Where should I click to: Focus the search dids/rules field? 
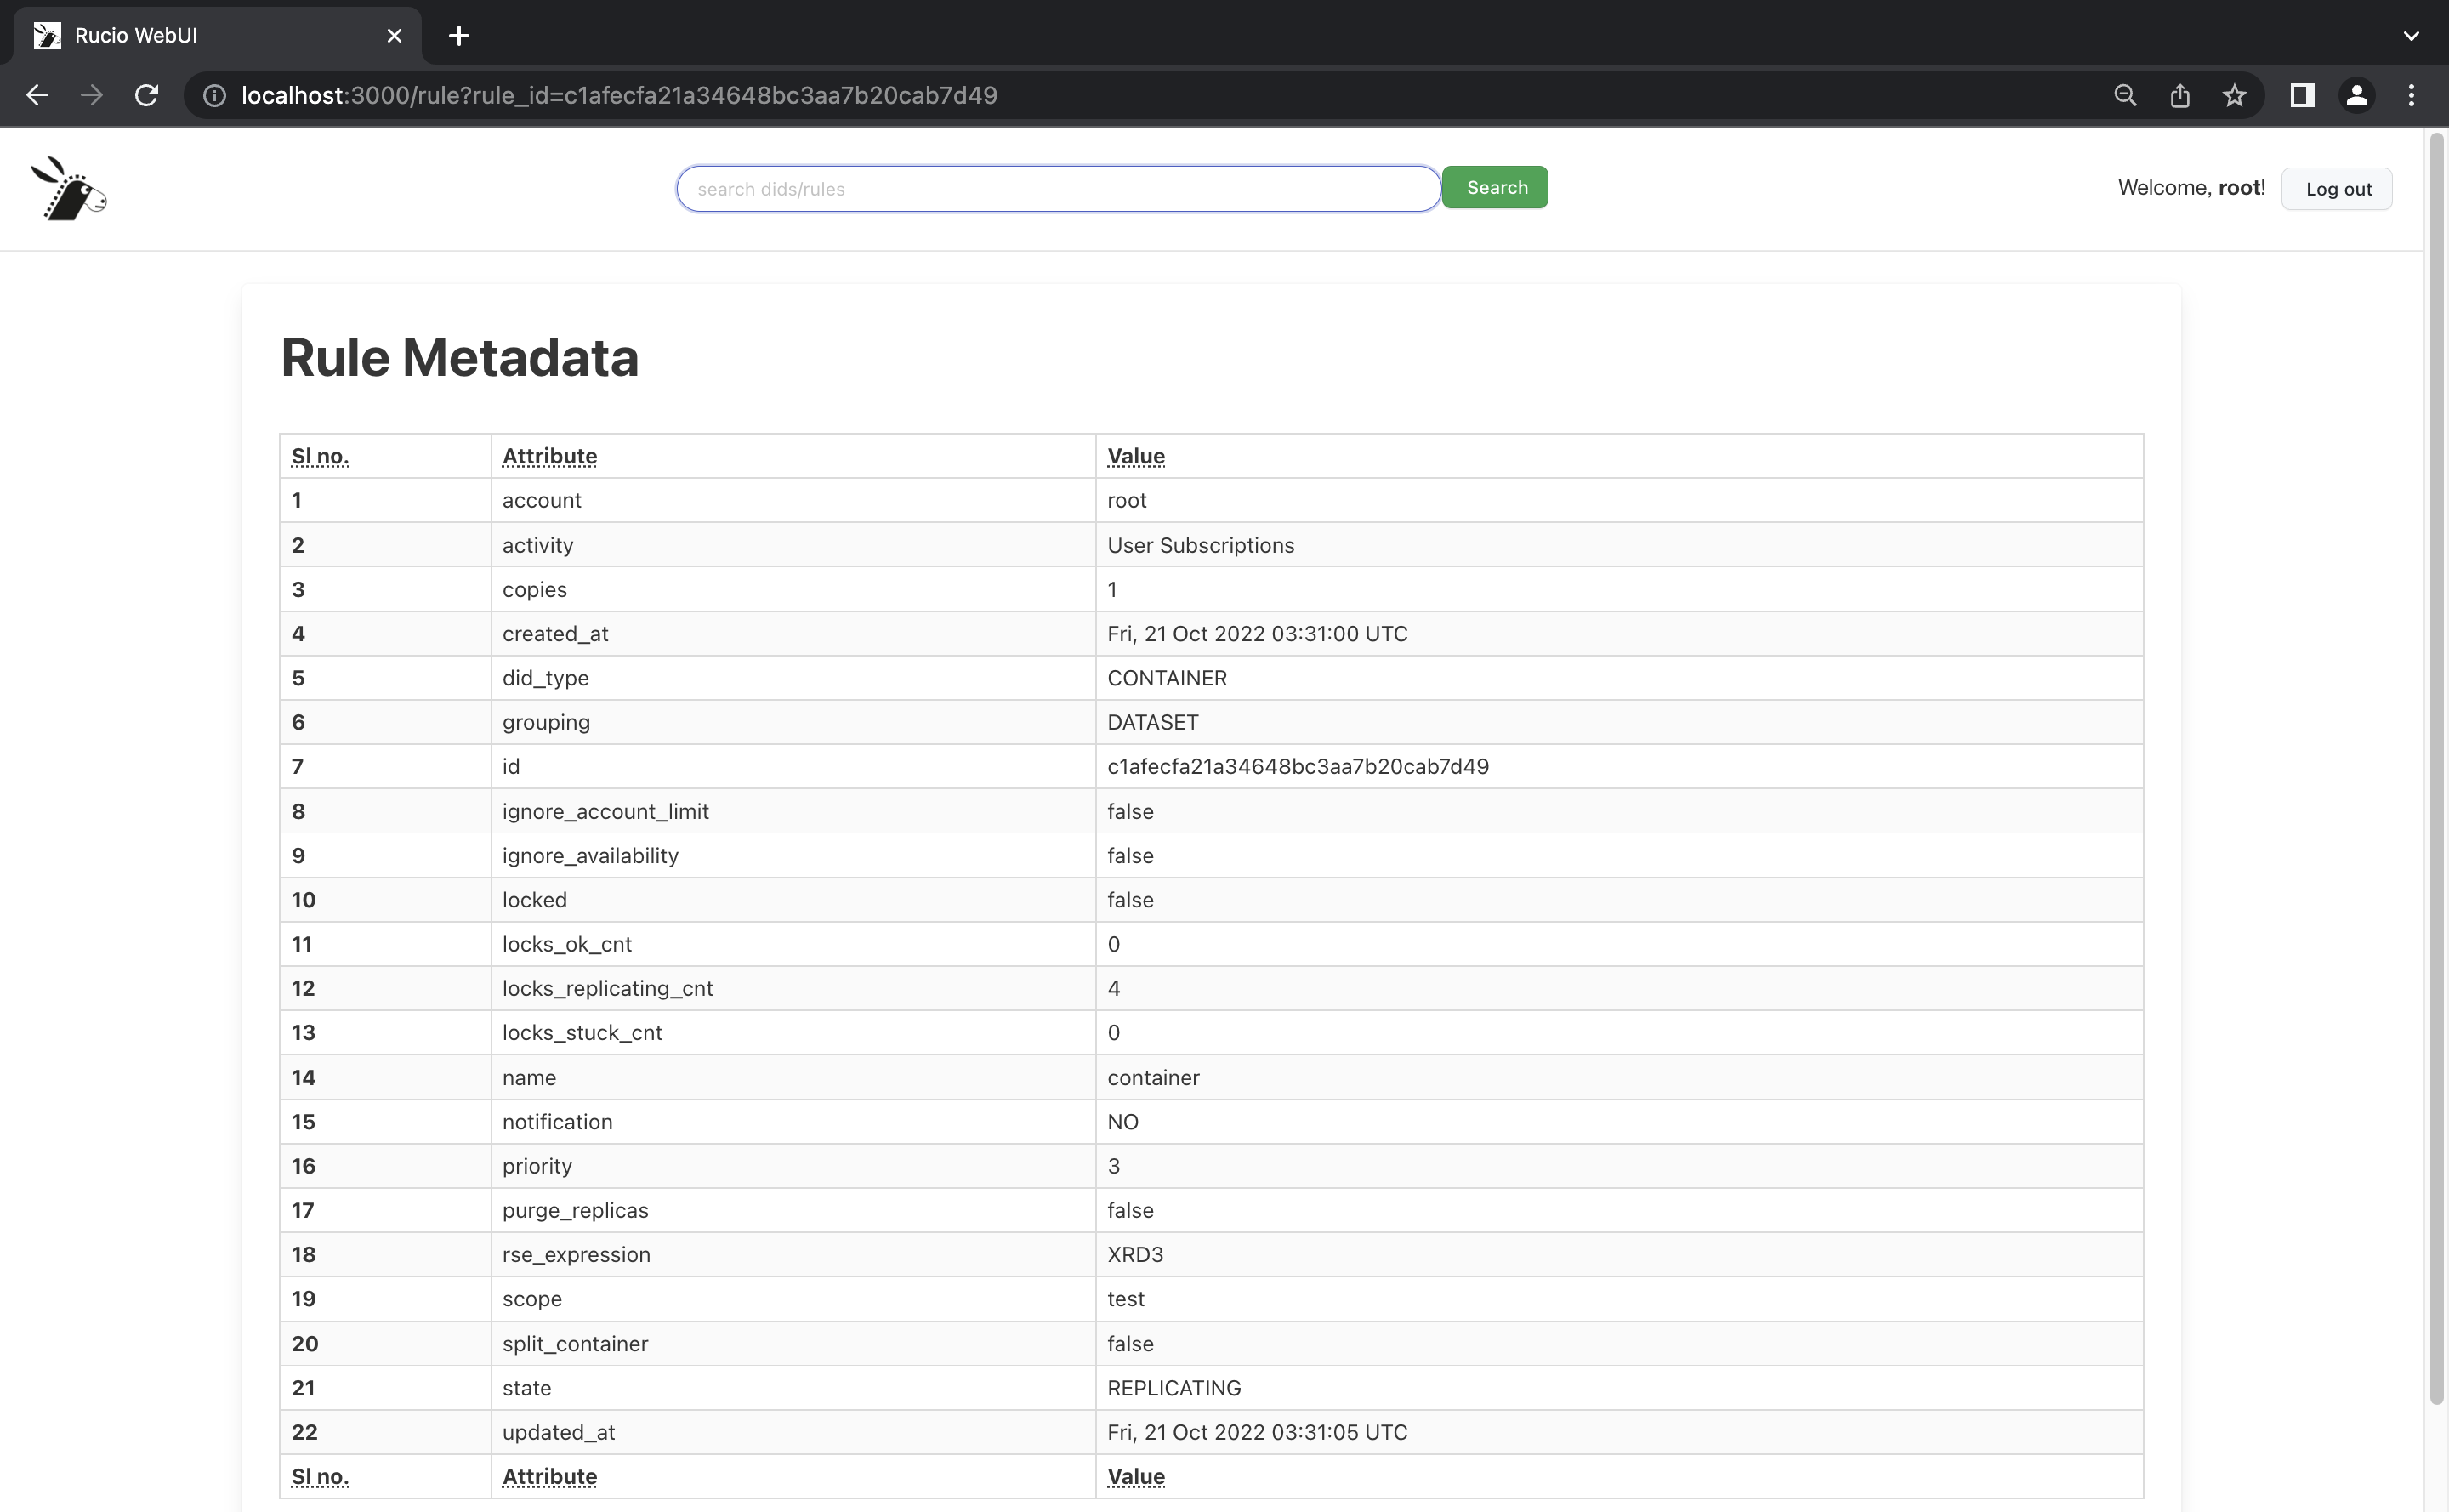1058,189
